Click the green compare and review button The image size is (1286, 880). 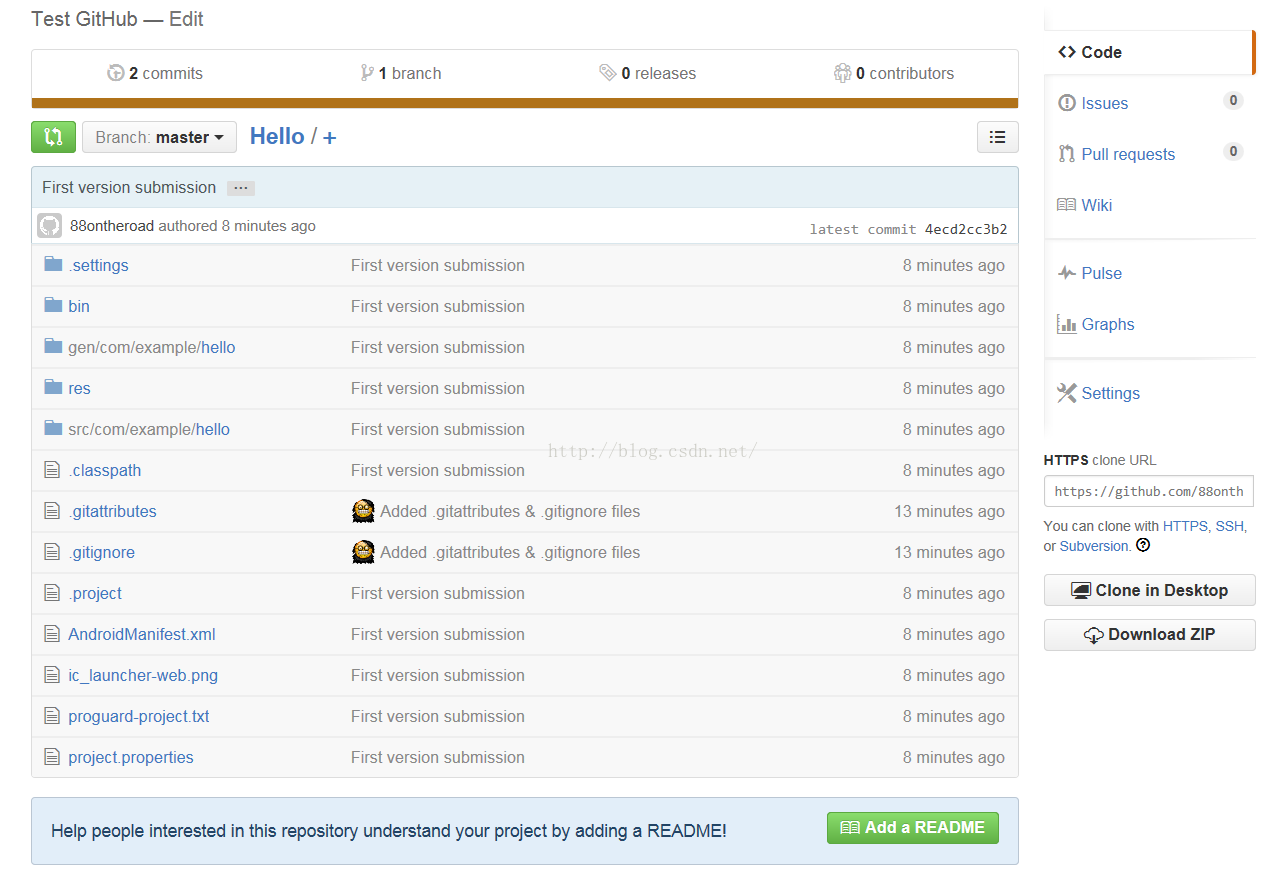pos(53,137)
